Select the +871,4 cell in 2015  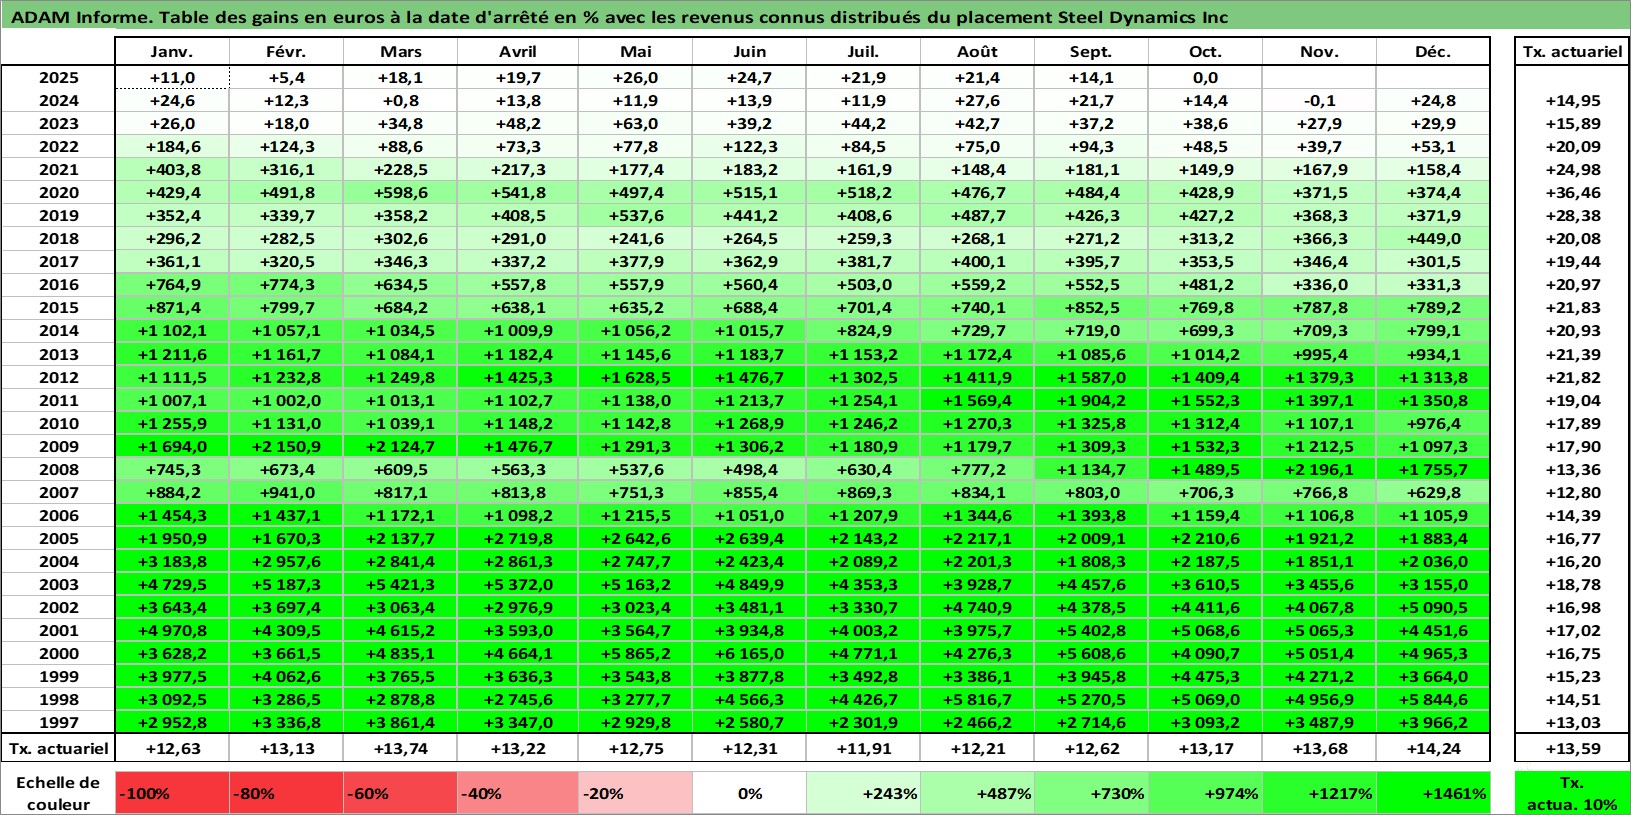(x=172, y=307)
